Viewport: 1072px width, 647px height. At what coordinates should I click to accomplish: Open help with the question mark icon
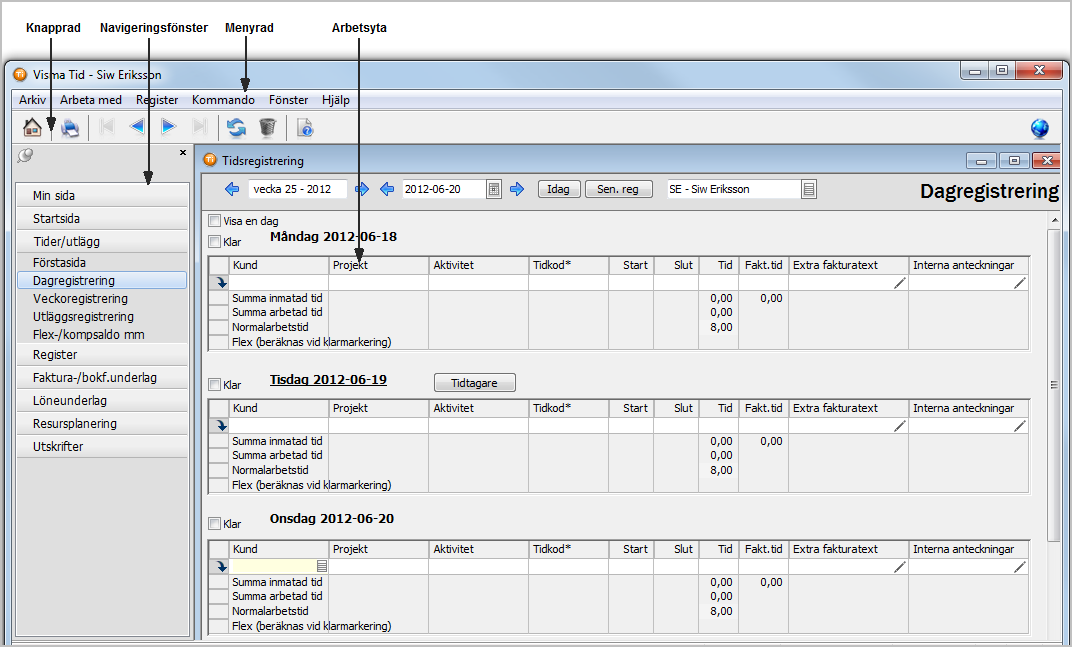click(306, 127)
